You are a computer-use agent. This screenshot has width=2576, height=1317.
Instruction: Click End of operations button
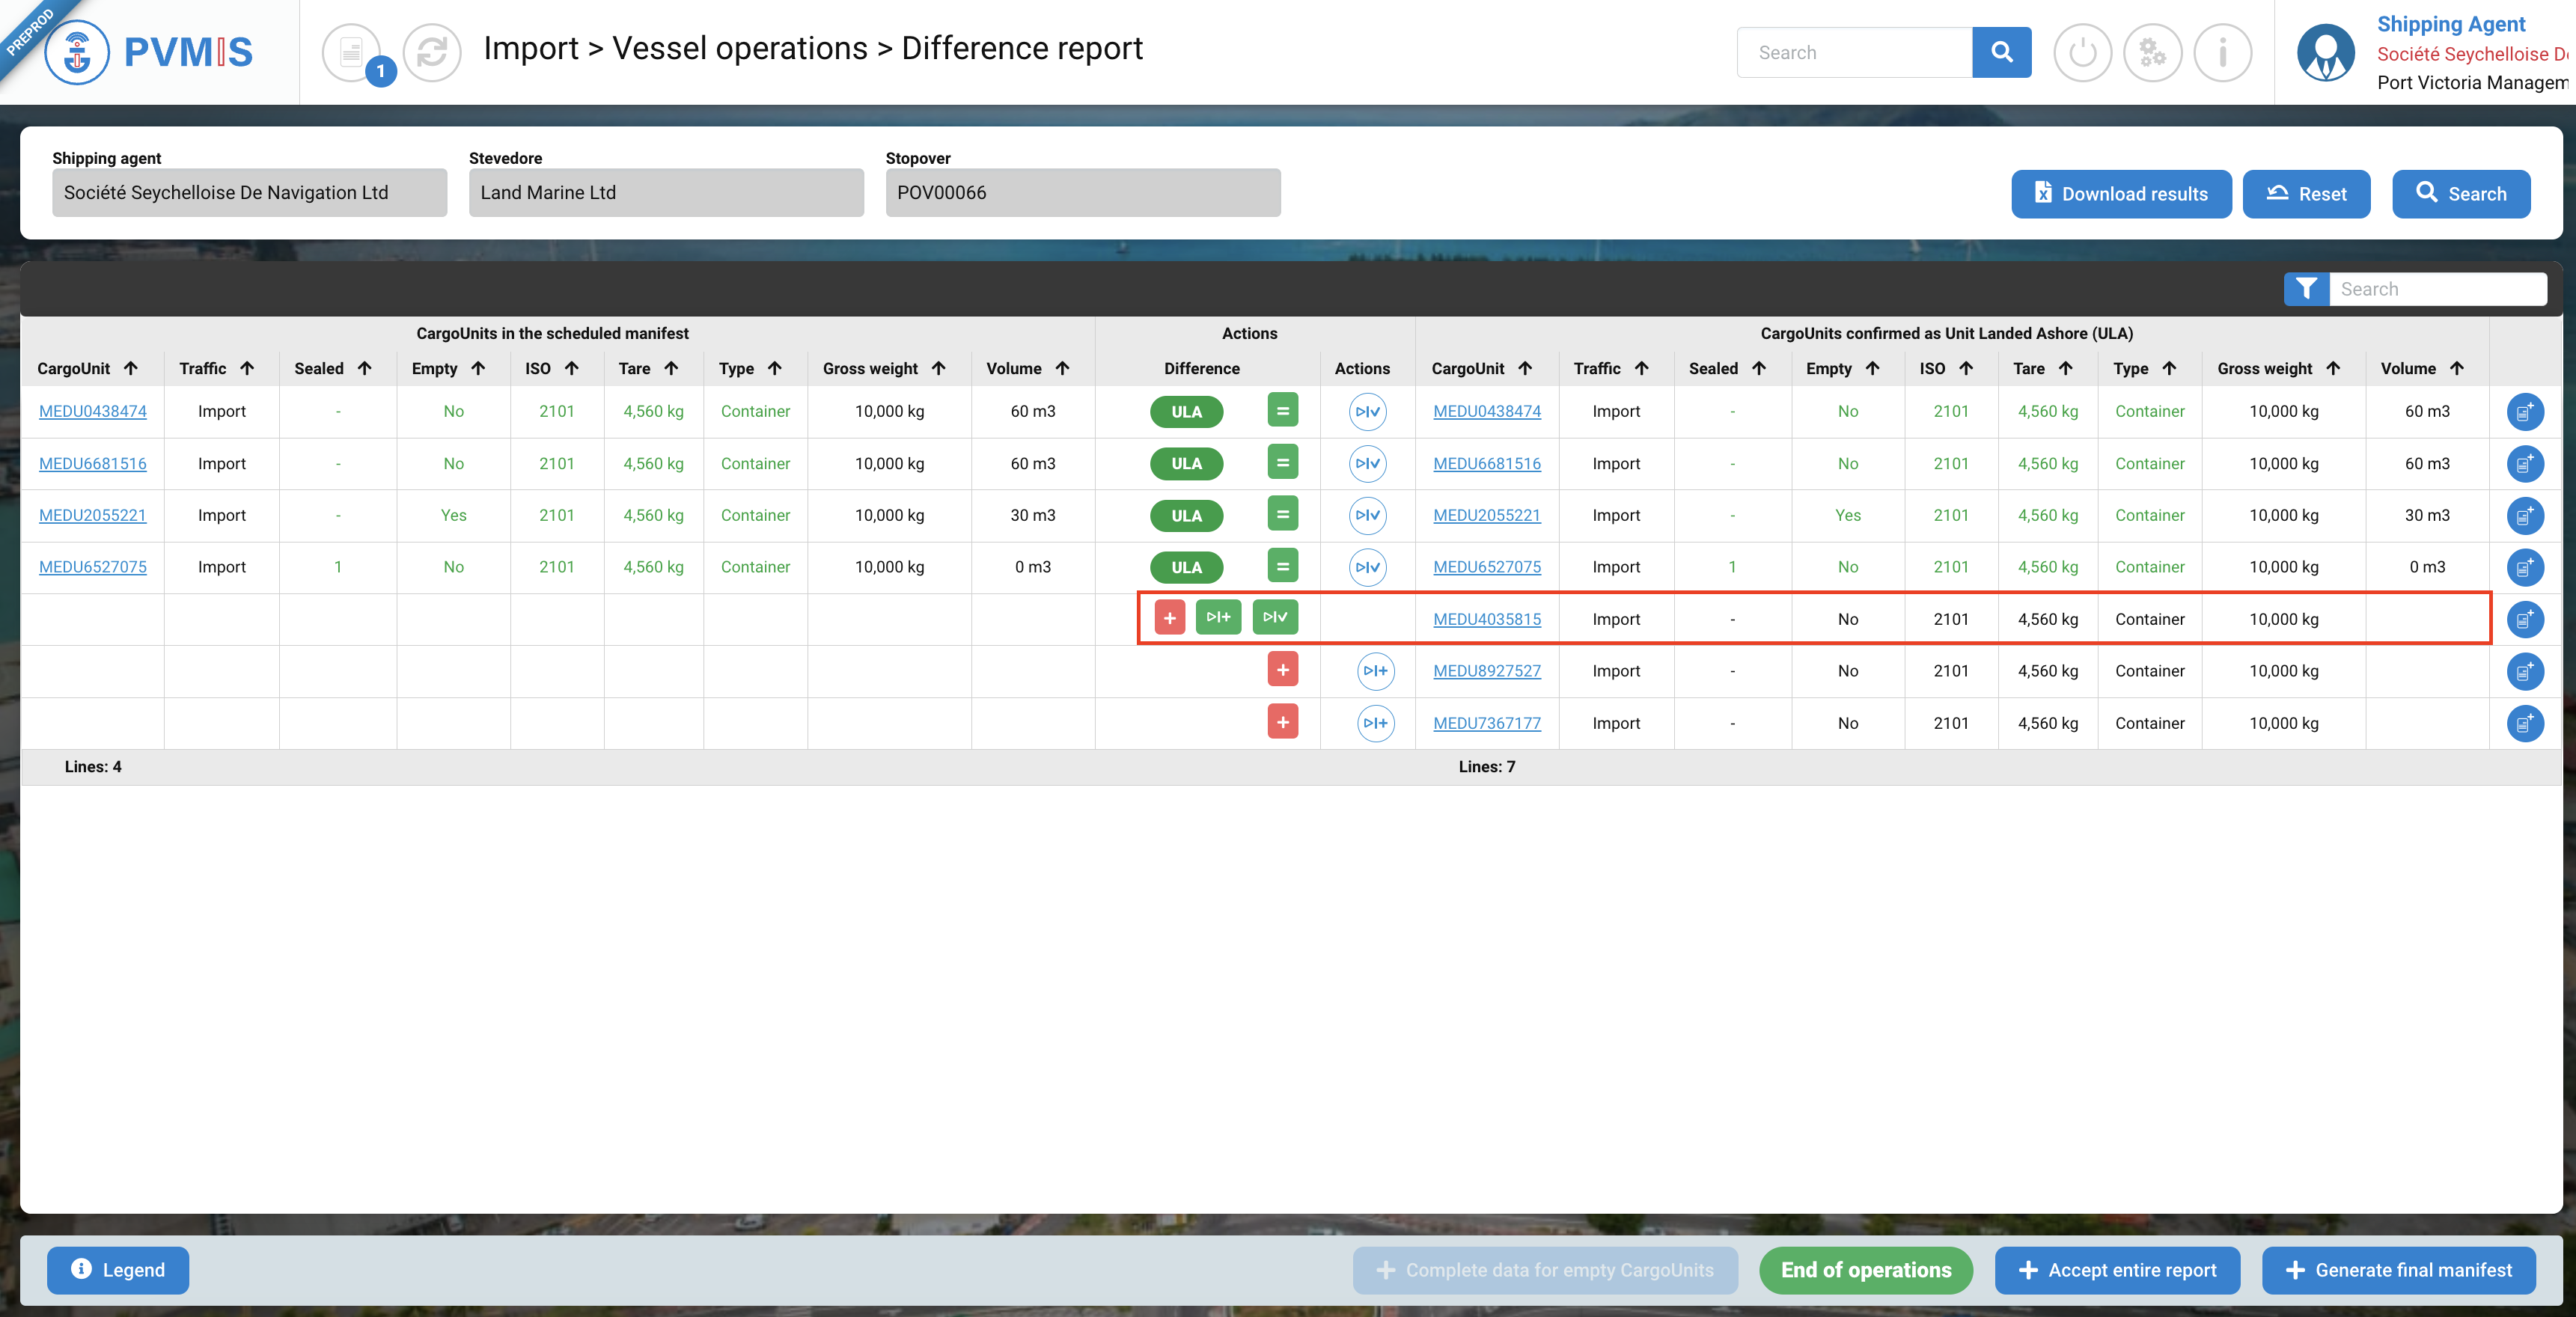click(1865, 1270)
